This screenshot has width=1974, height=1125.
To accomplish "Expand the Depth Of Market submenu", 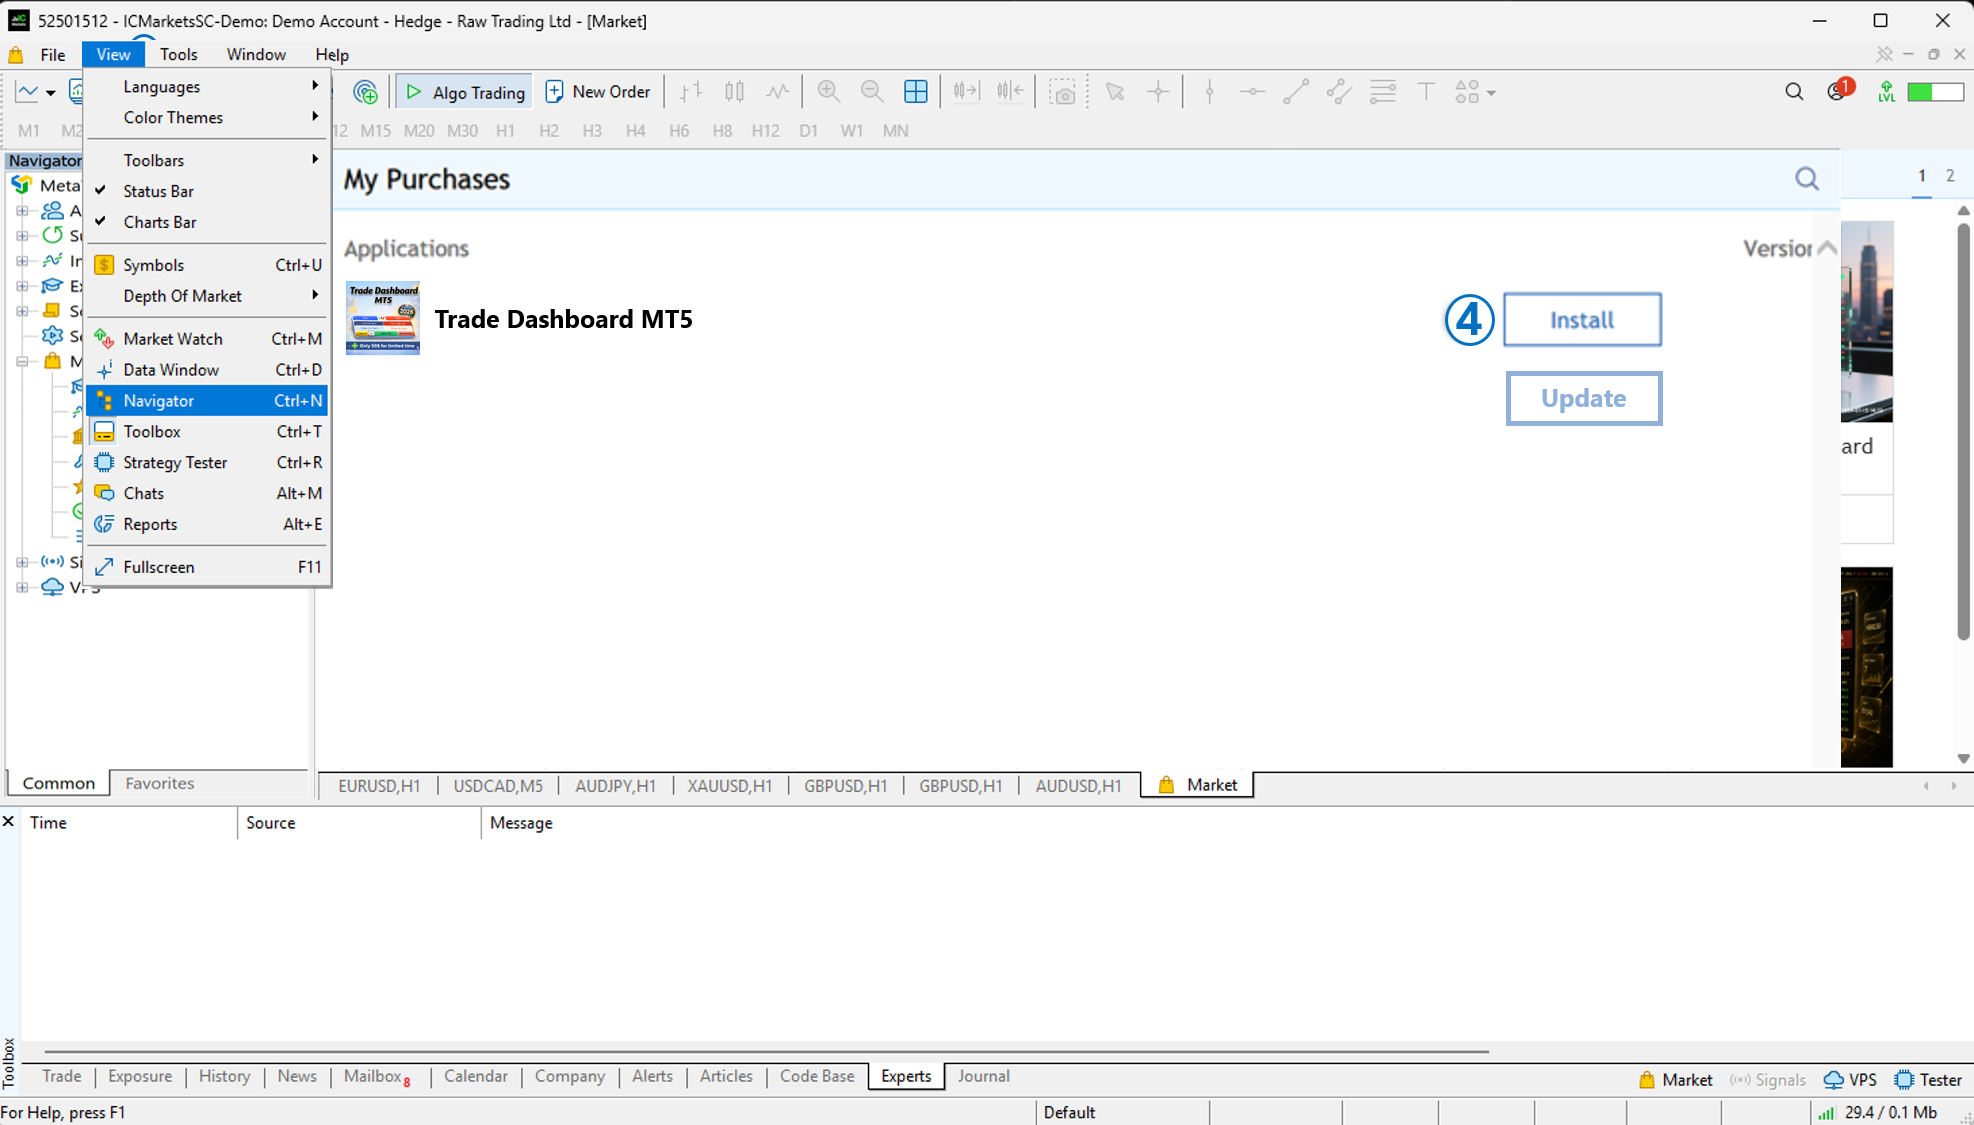I will click(207, 296).
